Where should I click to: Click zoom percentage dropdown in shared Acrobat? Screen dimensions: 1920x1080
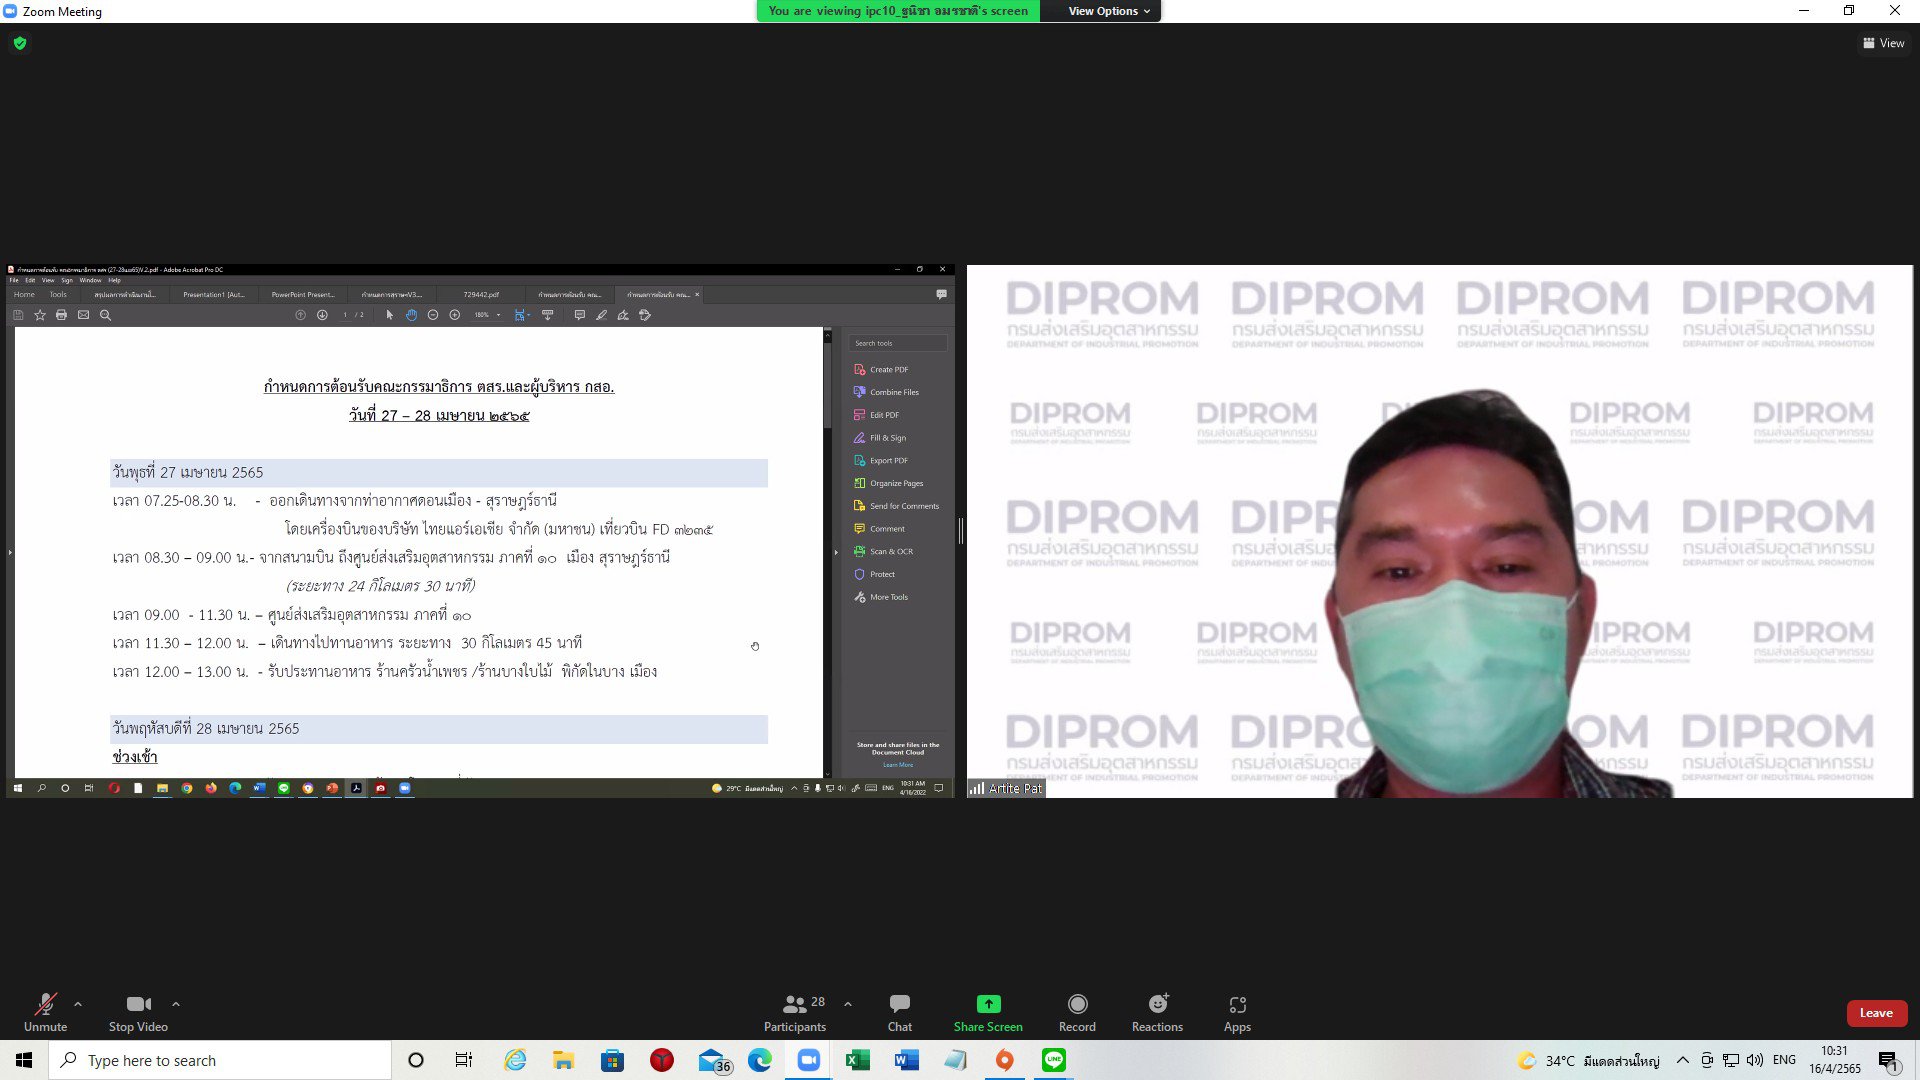click(x=487, y=315)
